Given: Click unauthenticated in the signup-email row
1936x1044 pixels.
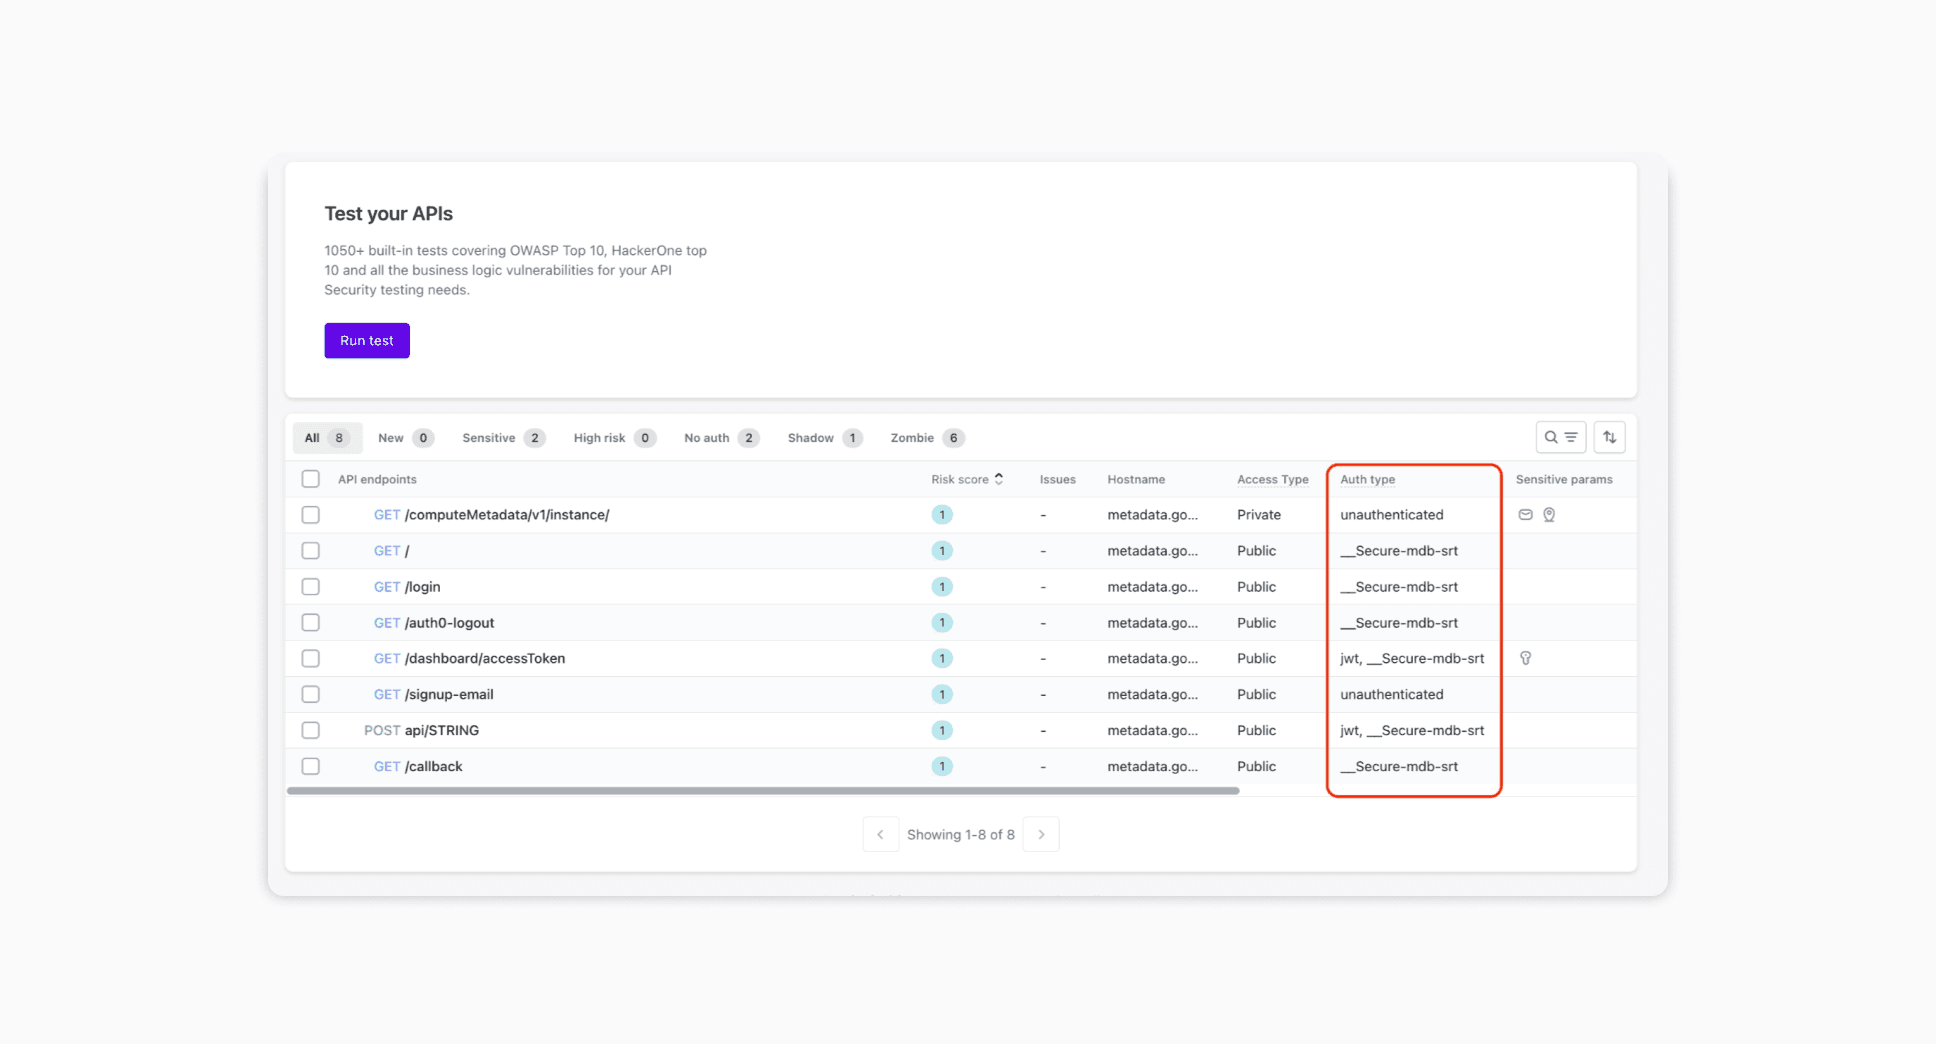Looking at the screenshot, I should tap(1392, 695).
